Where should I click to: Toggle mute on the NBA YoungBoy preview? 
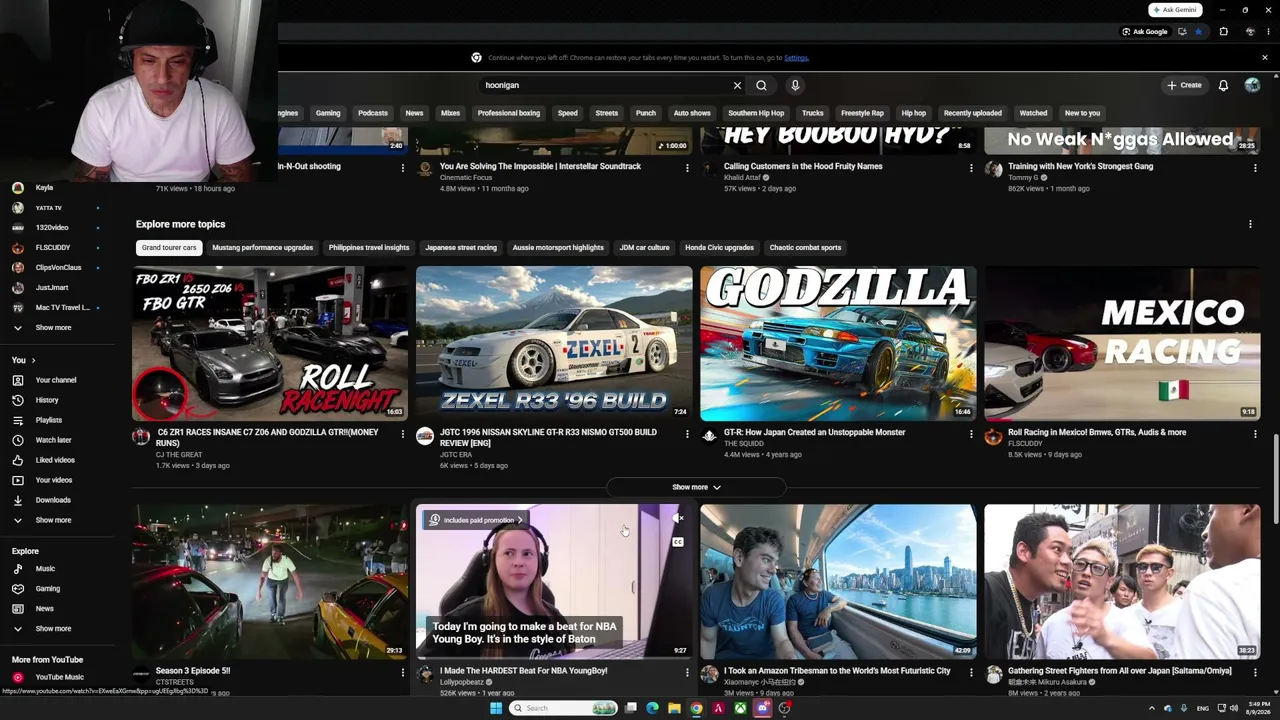[678, 519]
